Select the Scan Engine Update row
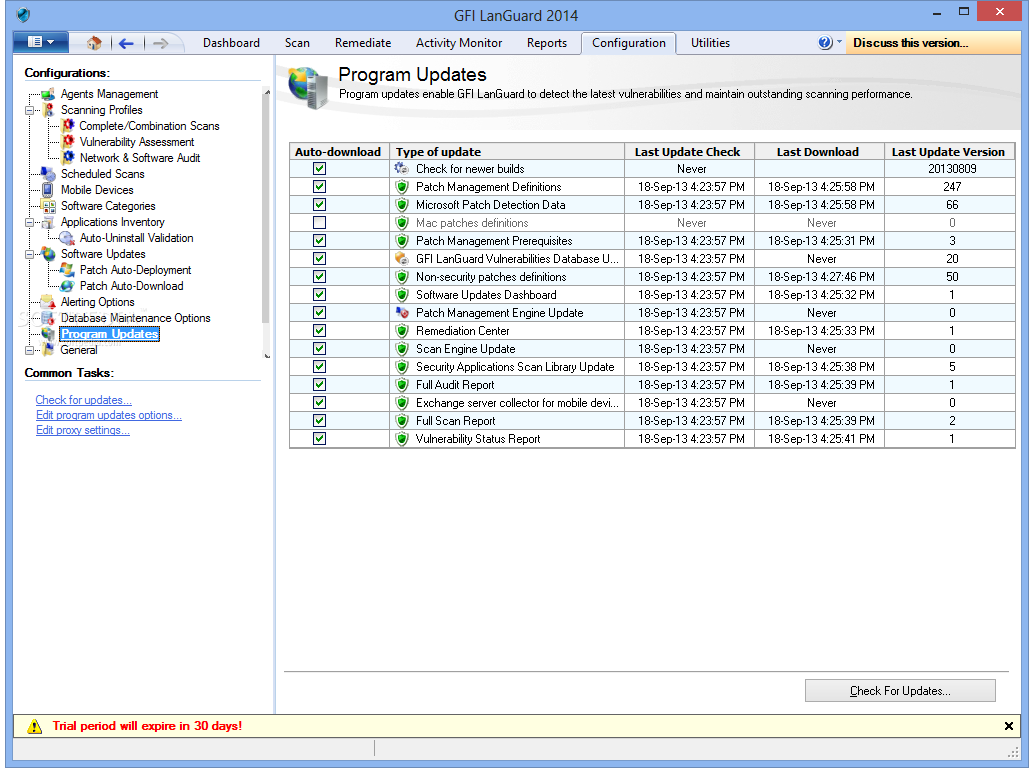The height and width of the screenshot is (768, 1029). point(652,349)
